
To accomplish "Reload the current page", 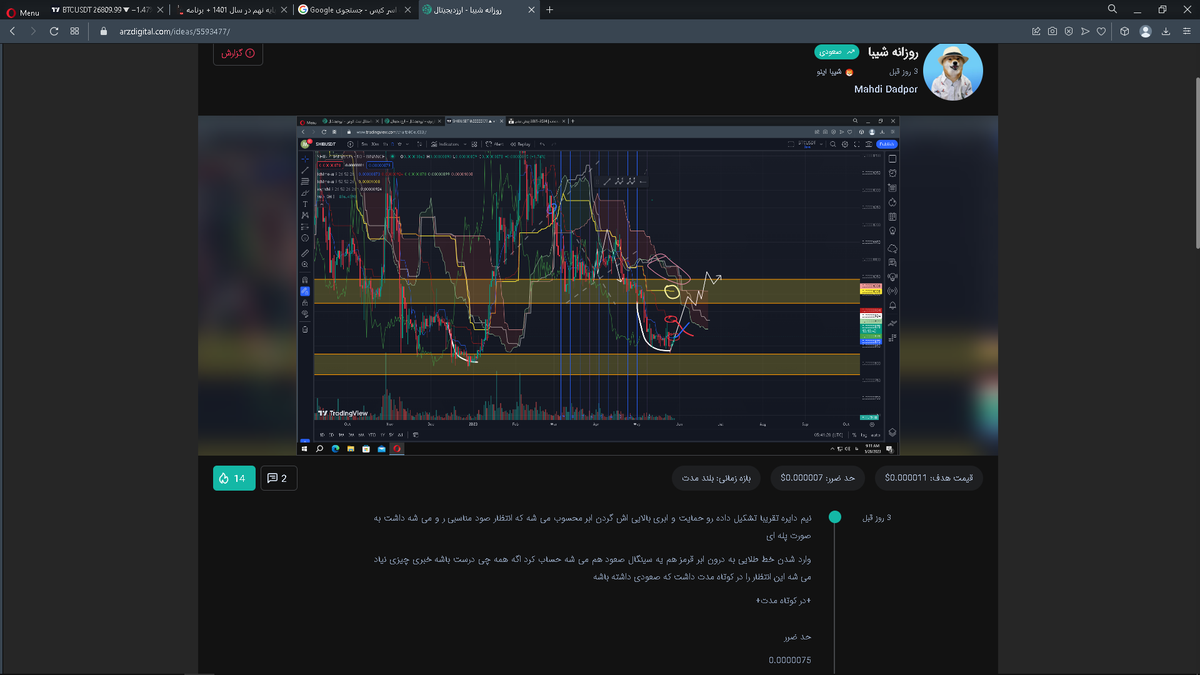I will tap(54, 31).
